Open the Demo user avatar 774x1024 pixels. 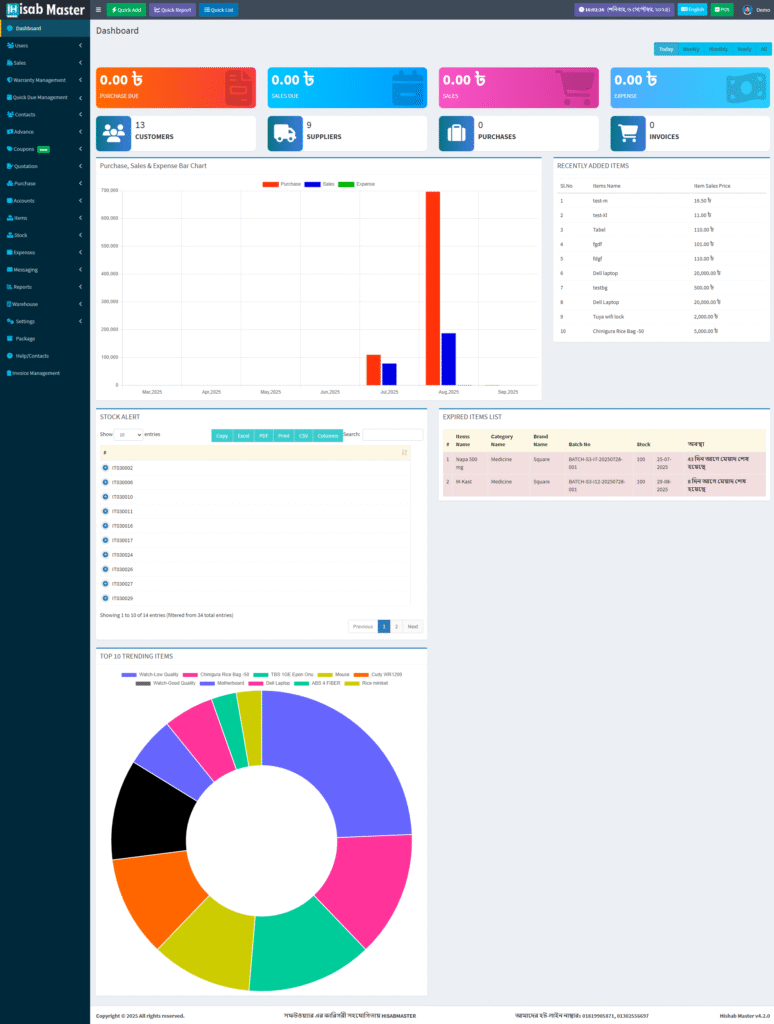747,10
